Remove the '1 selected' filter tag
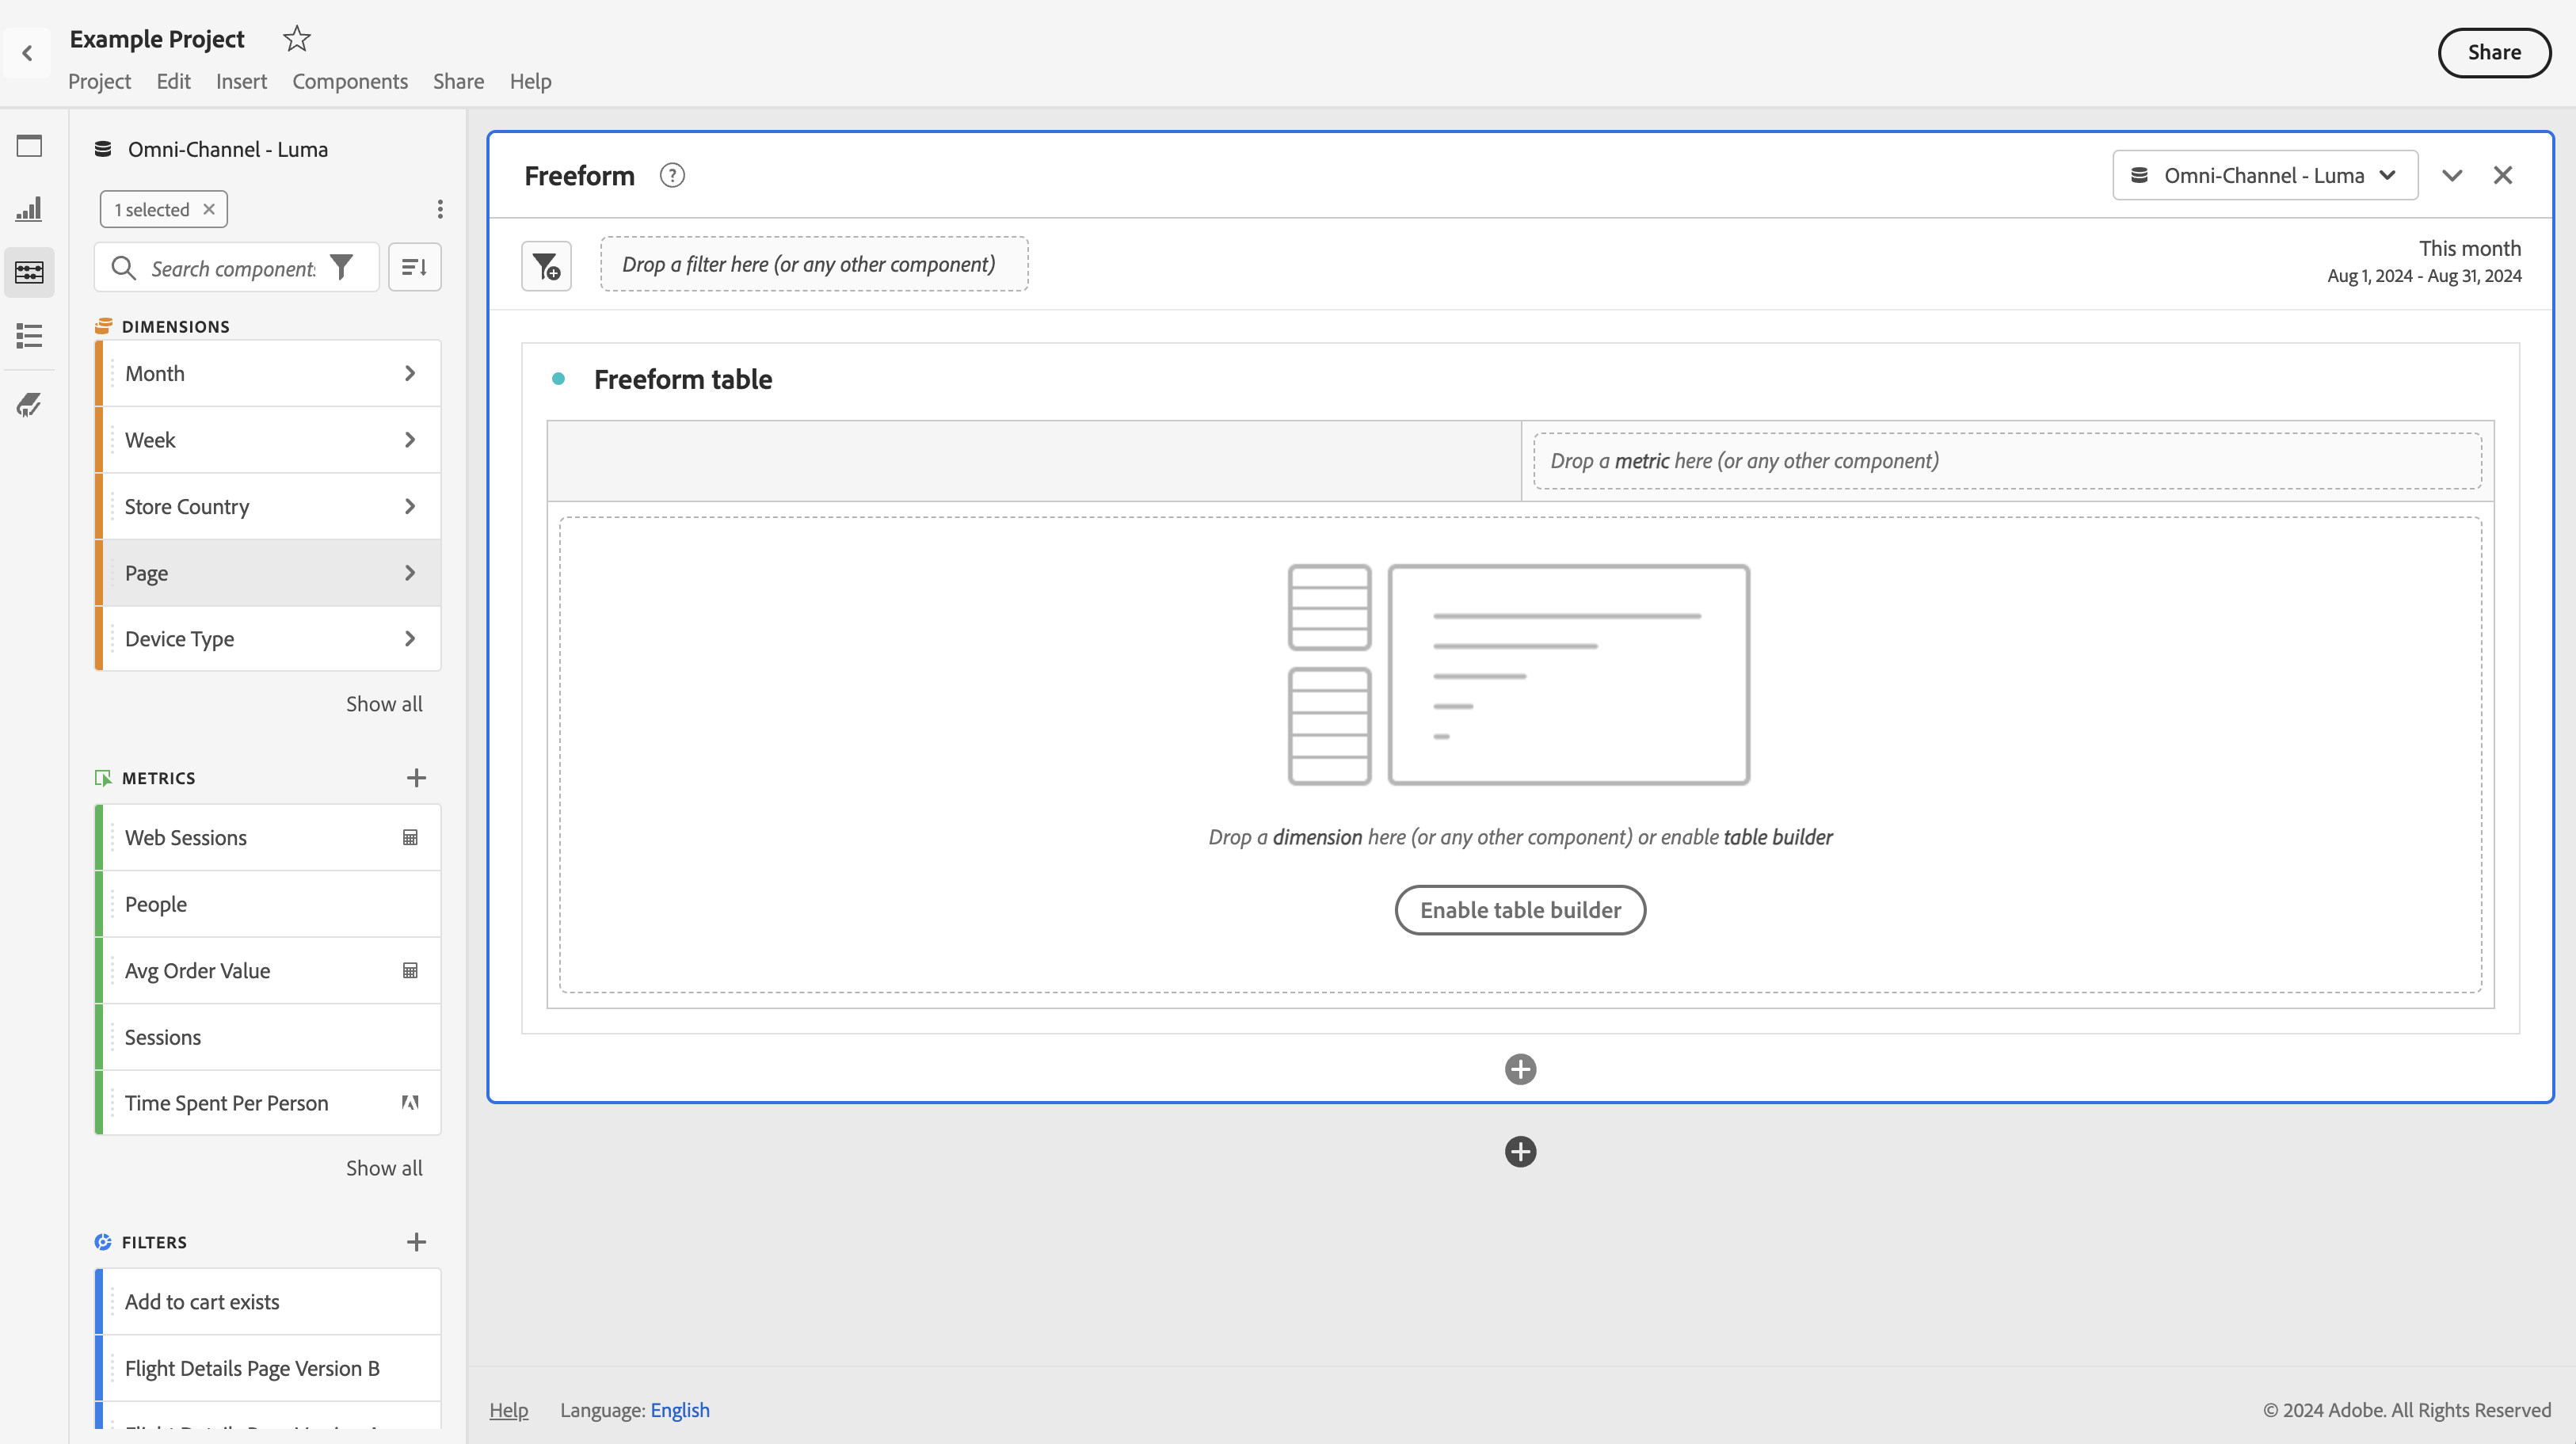The width and height of the screenshot is (2576, 1444). point(209,209)
